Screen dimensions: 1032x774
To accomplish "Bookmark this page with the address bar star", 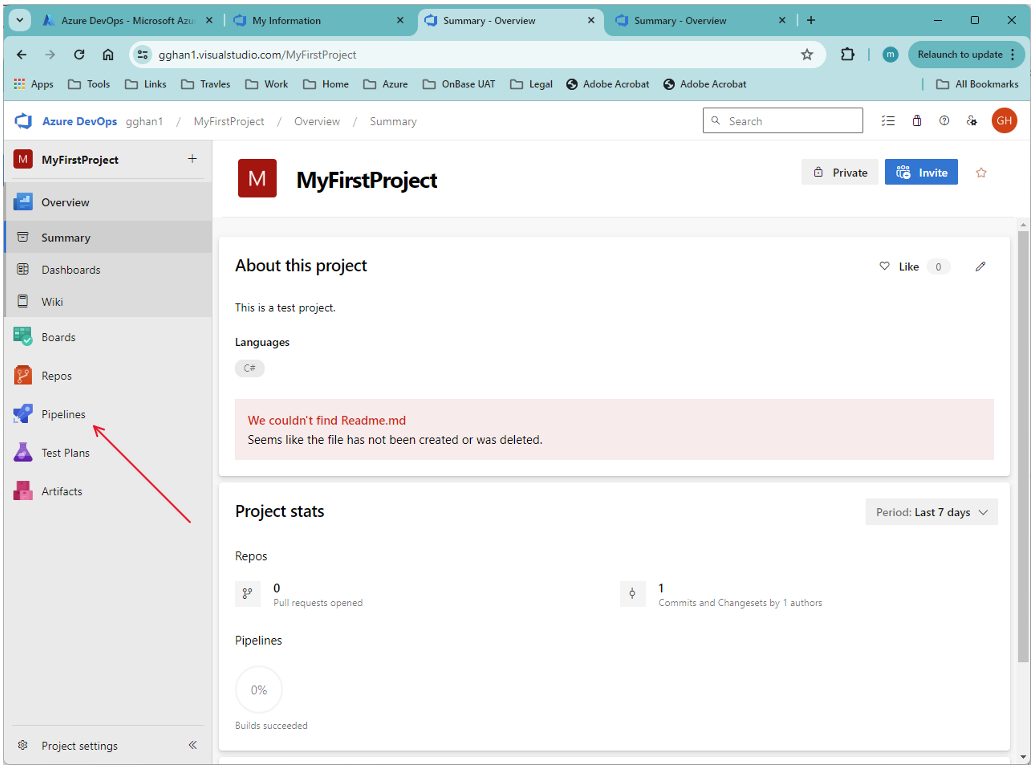I will pyautogui.click(x=806, y=55).
